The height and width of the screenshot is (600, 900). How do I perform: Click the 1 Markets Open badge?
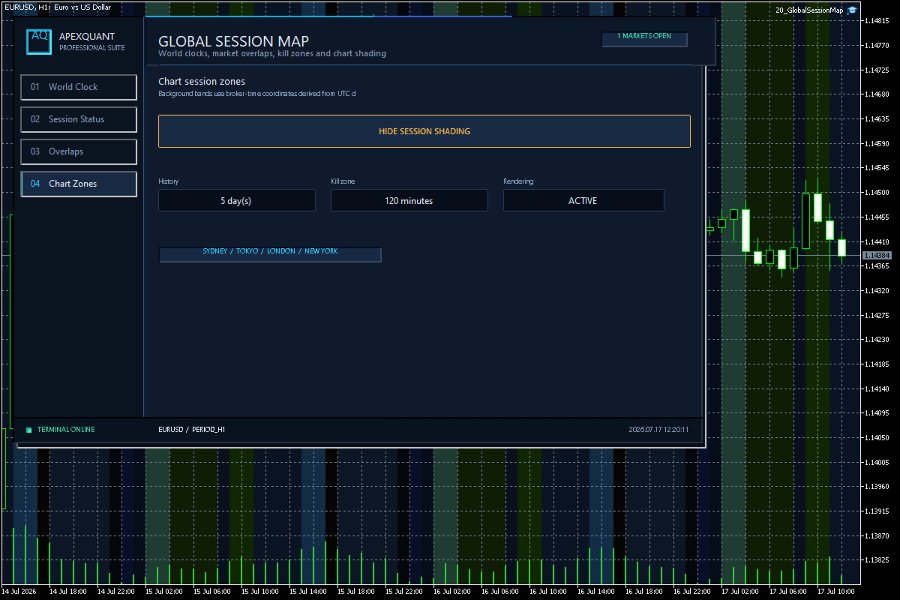644,39
